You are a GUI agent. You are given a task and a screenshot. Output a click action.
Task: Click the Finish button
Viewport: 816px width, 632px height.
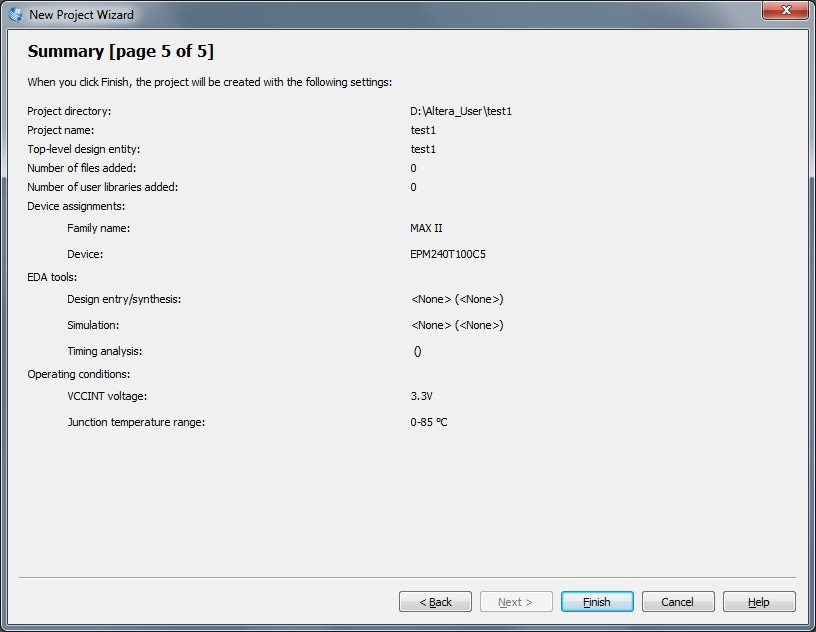click(x=597, y=601)
